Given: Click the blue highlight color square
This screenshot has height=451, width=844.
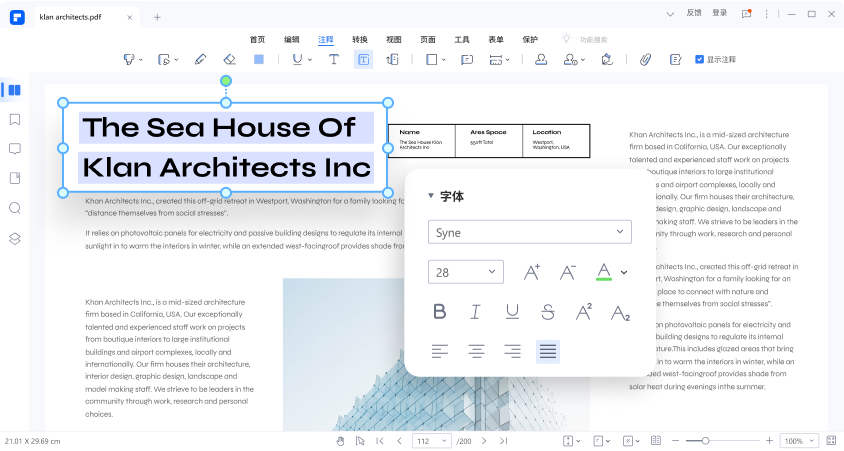Looking at the screenshot, I should pos(259,60).
